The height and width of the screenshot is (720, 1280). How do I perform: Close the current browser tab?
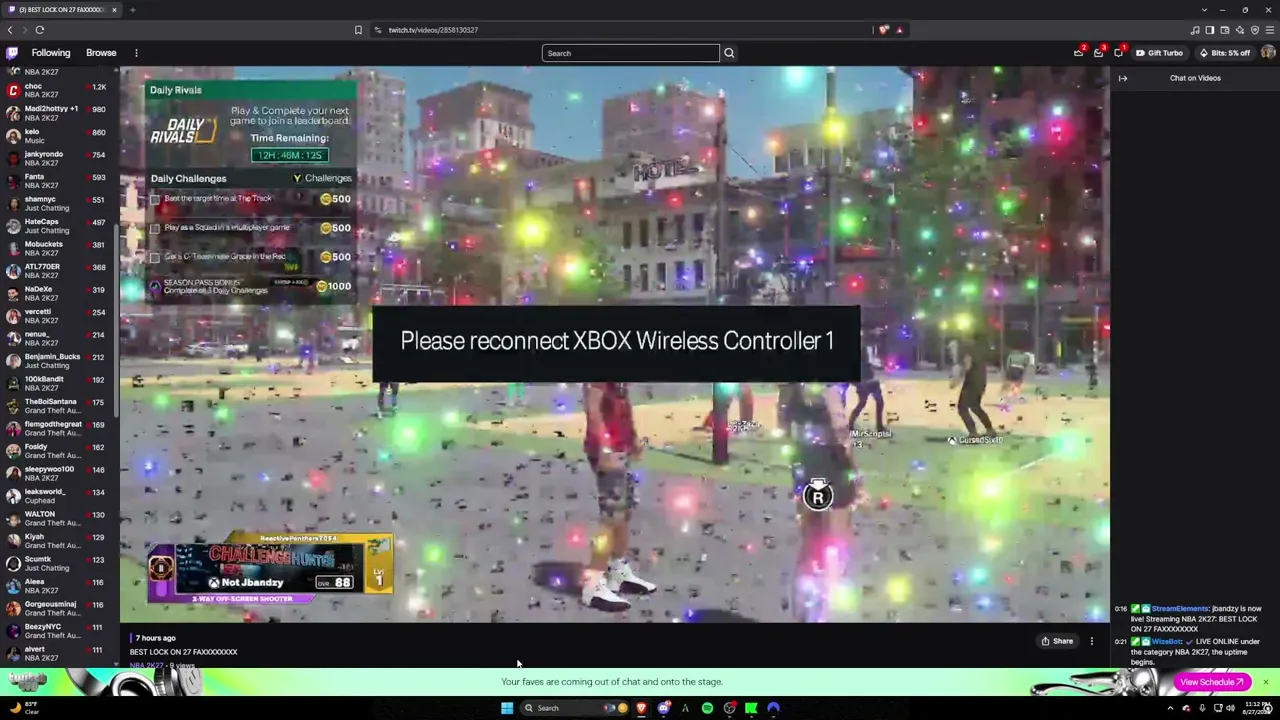coord(114,10)
